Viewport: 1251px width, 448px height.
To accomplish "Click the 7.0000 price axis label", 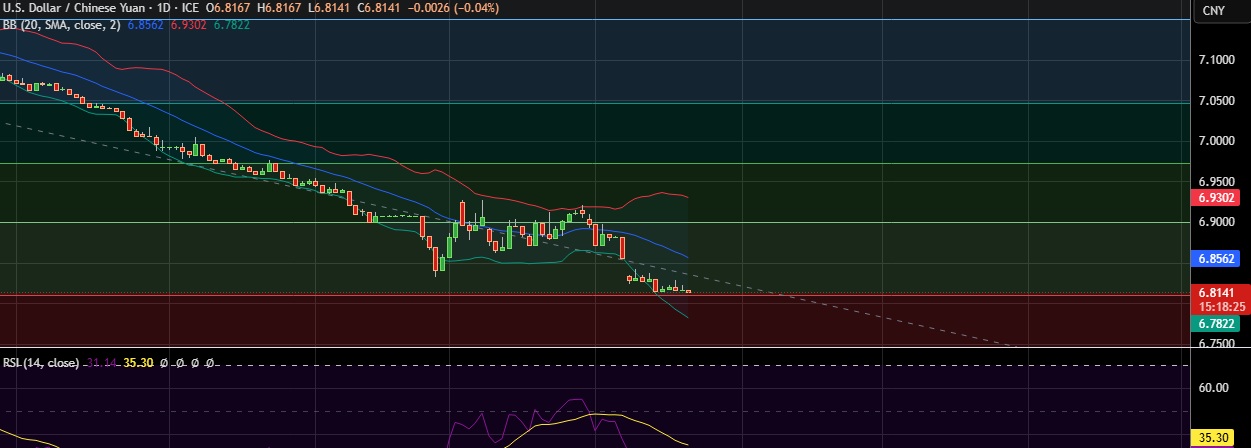I will pyautogui.click(x=1218, y=142).
